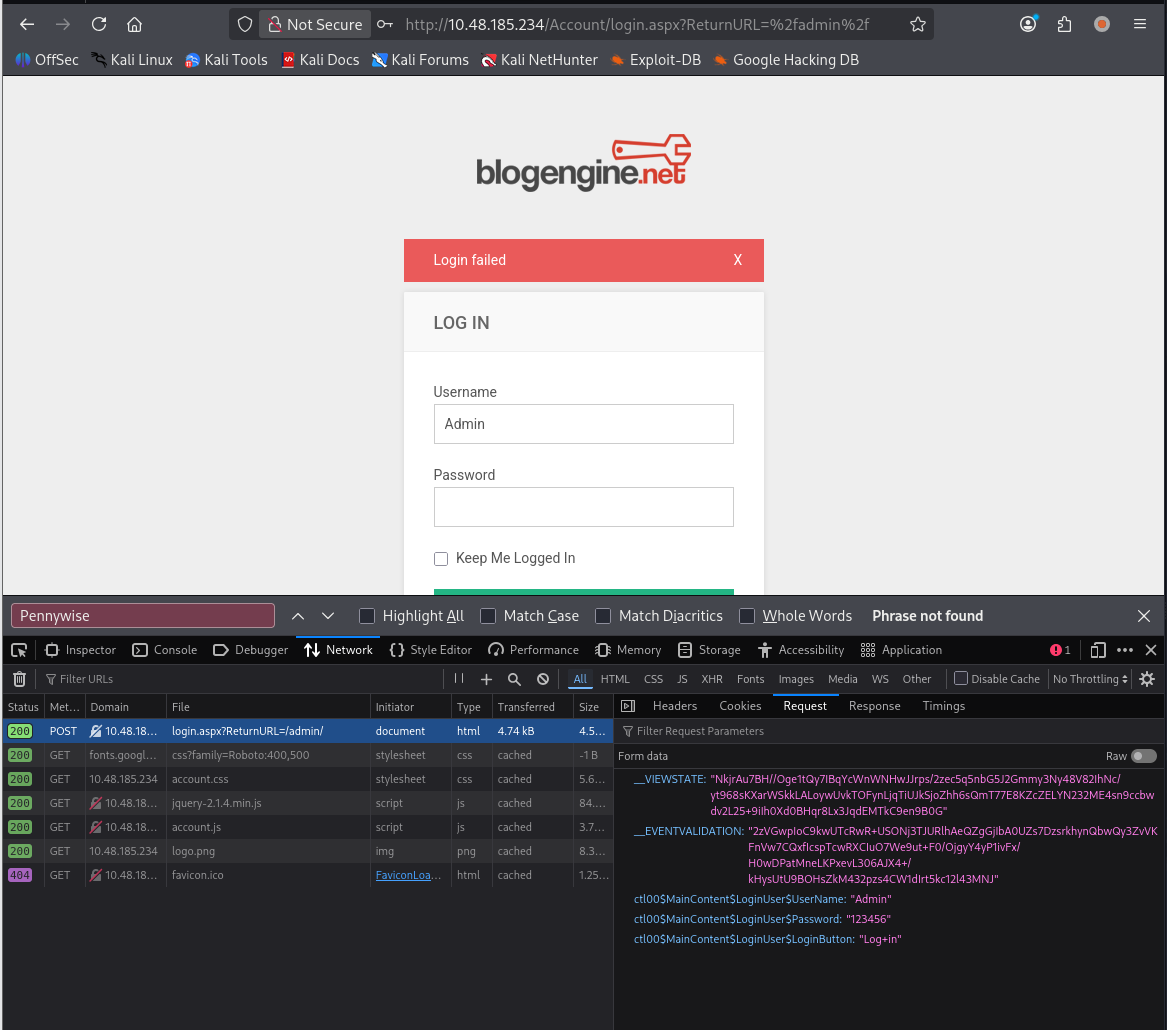
Task: Check the Highlight All option
Action: pyautogui.click(x=367, y=616)
